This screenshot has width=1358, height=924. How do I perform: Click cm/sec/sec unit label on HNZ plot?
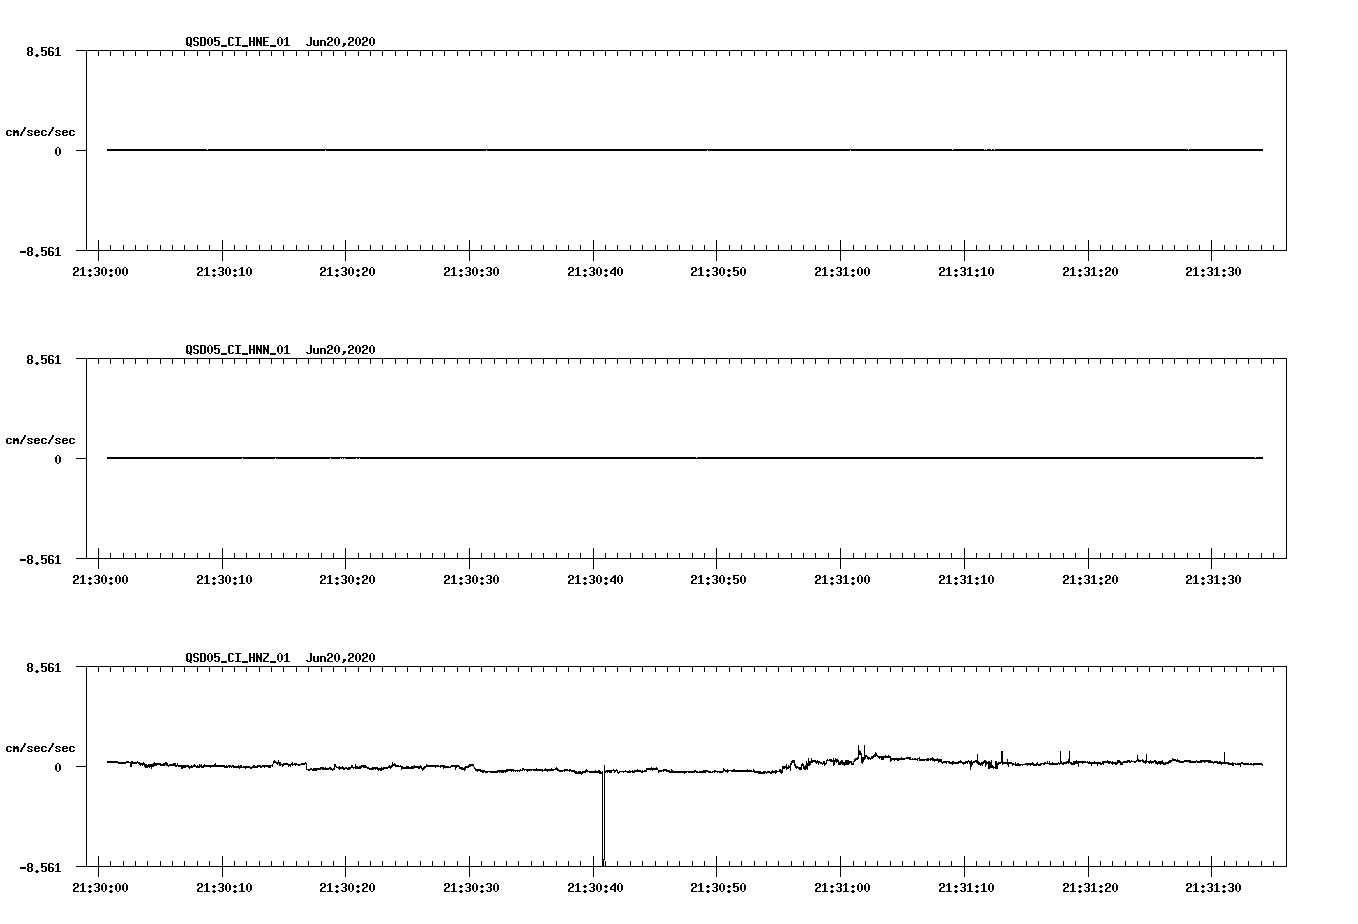click(x=40, y=748)
